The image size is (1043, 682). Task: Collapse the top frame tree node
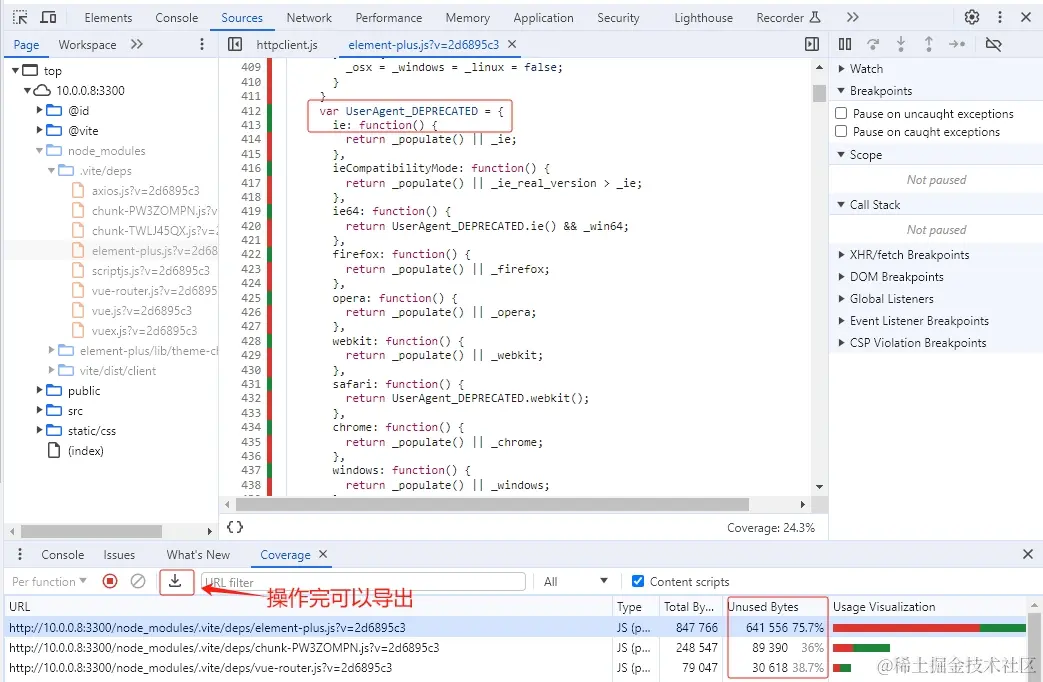pos(15,71)
